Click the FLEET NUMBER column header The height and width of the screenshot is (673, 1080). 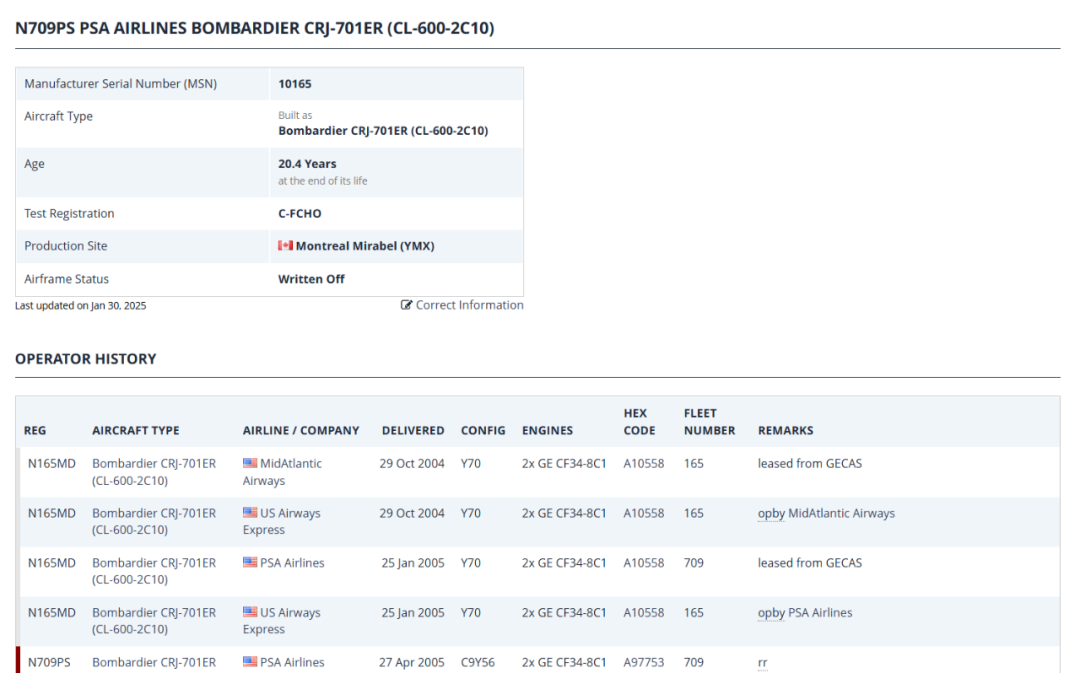tap(709, 422)
